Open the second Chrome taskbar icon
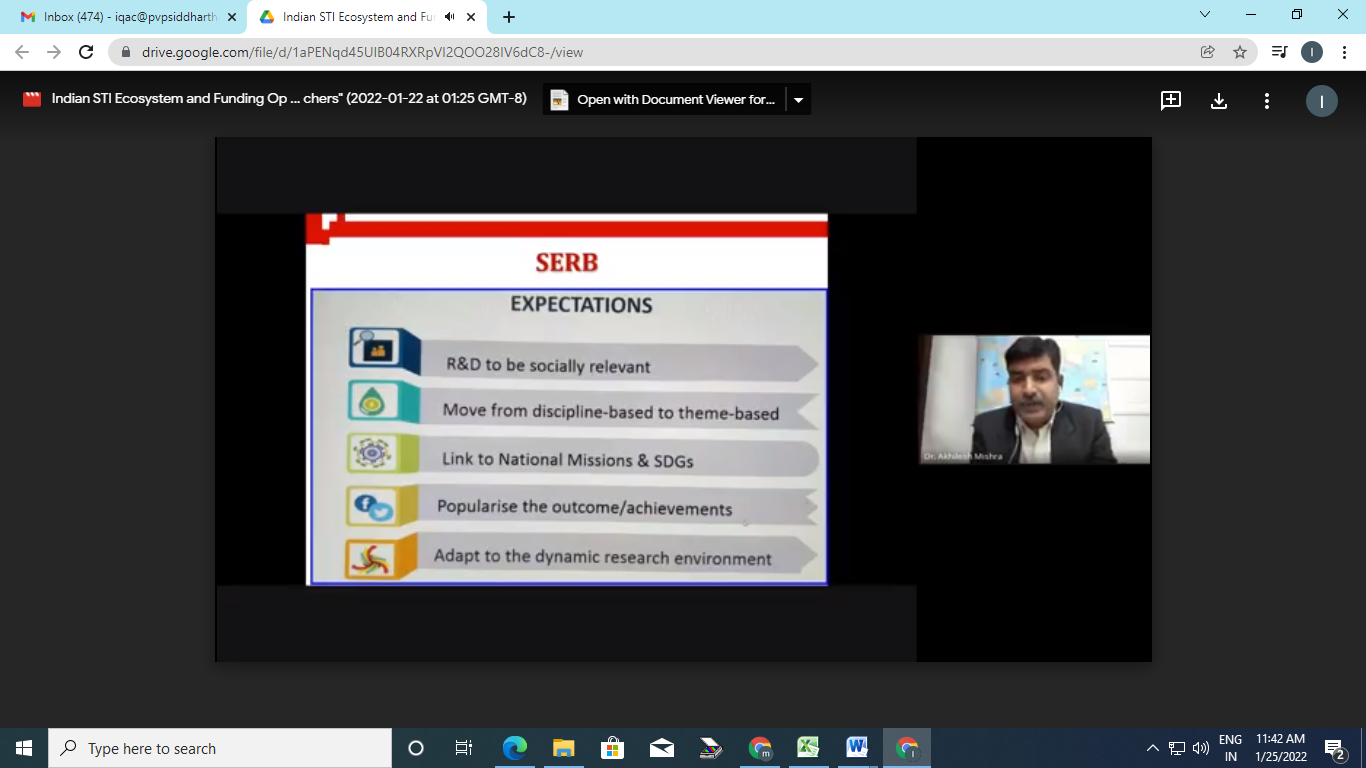 point(760,748)
